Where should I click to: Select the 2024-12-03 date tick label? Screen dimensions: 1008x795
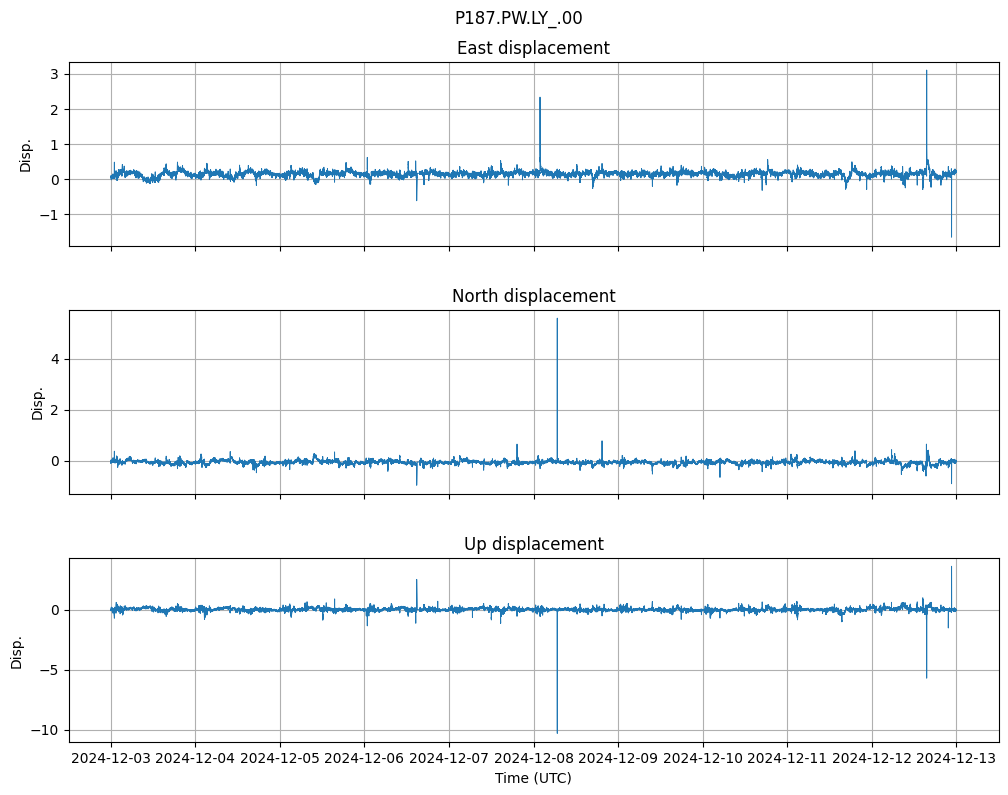pyautogui.click(x=111, y=758)
